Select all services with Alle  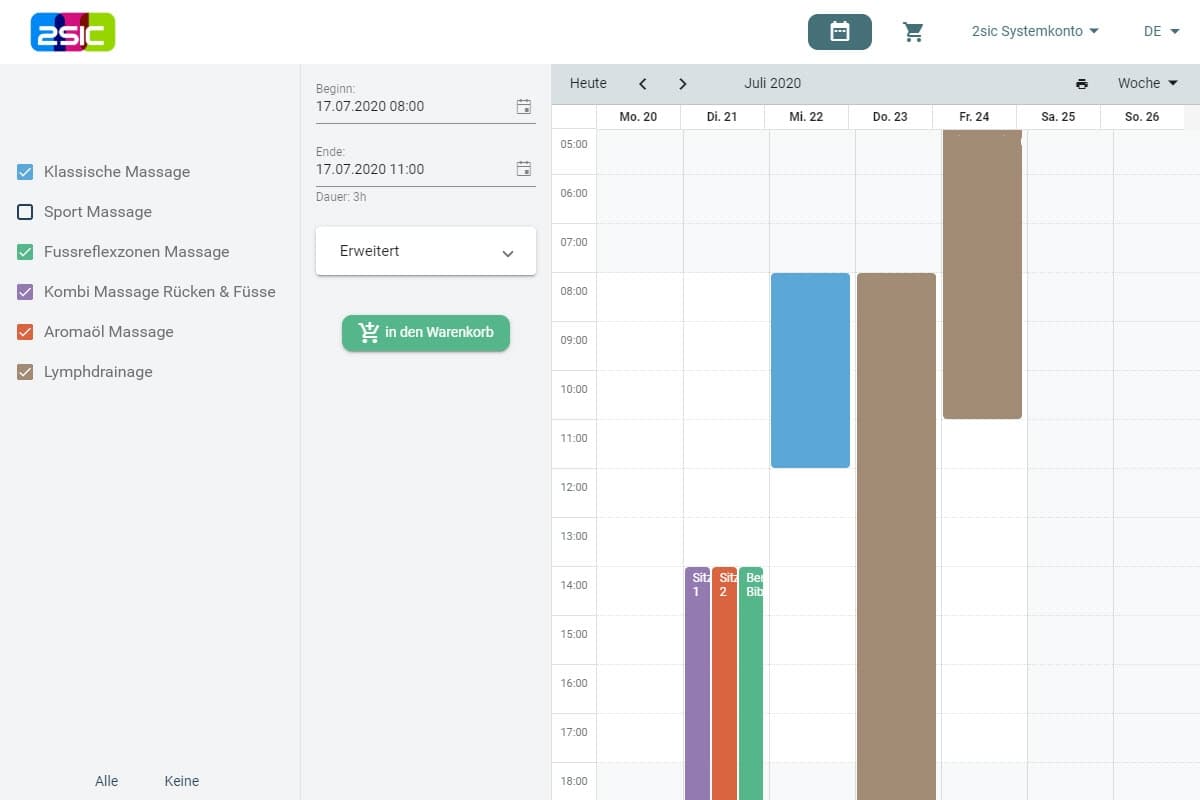[106, 781]
